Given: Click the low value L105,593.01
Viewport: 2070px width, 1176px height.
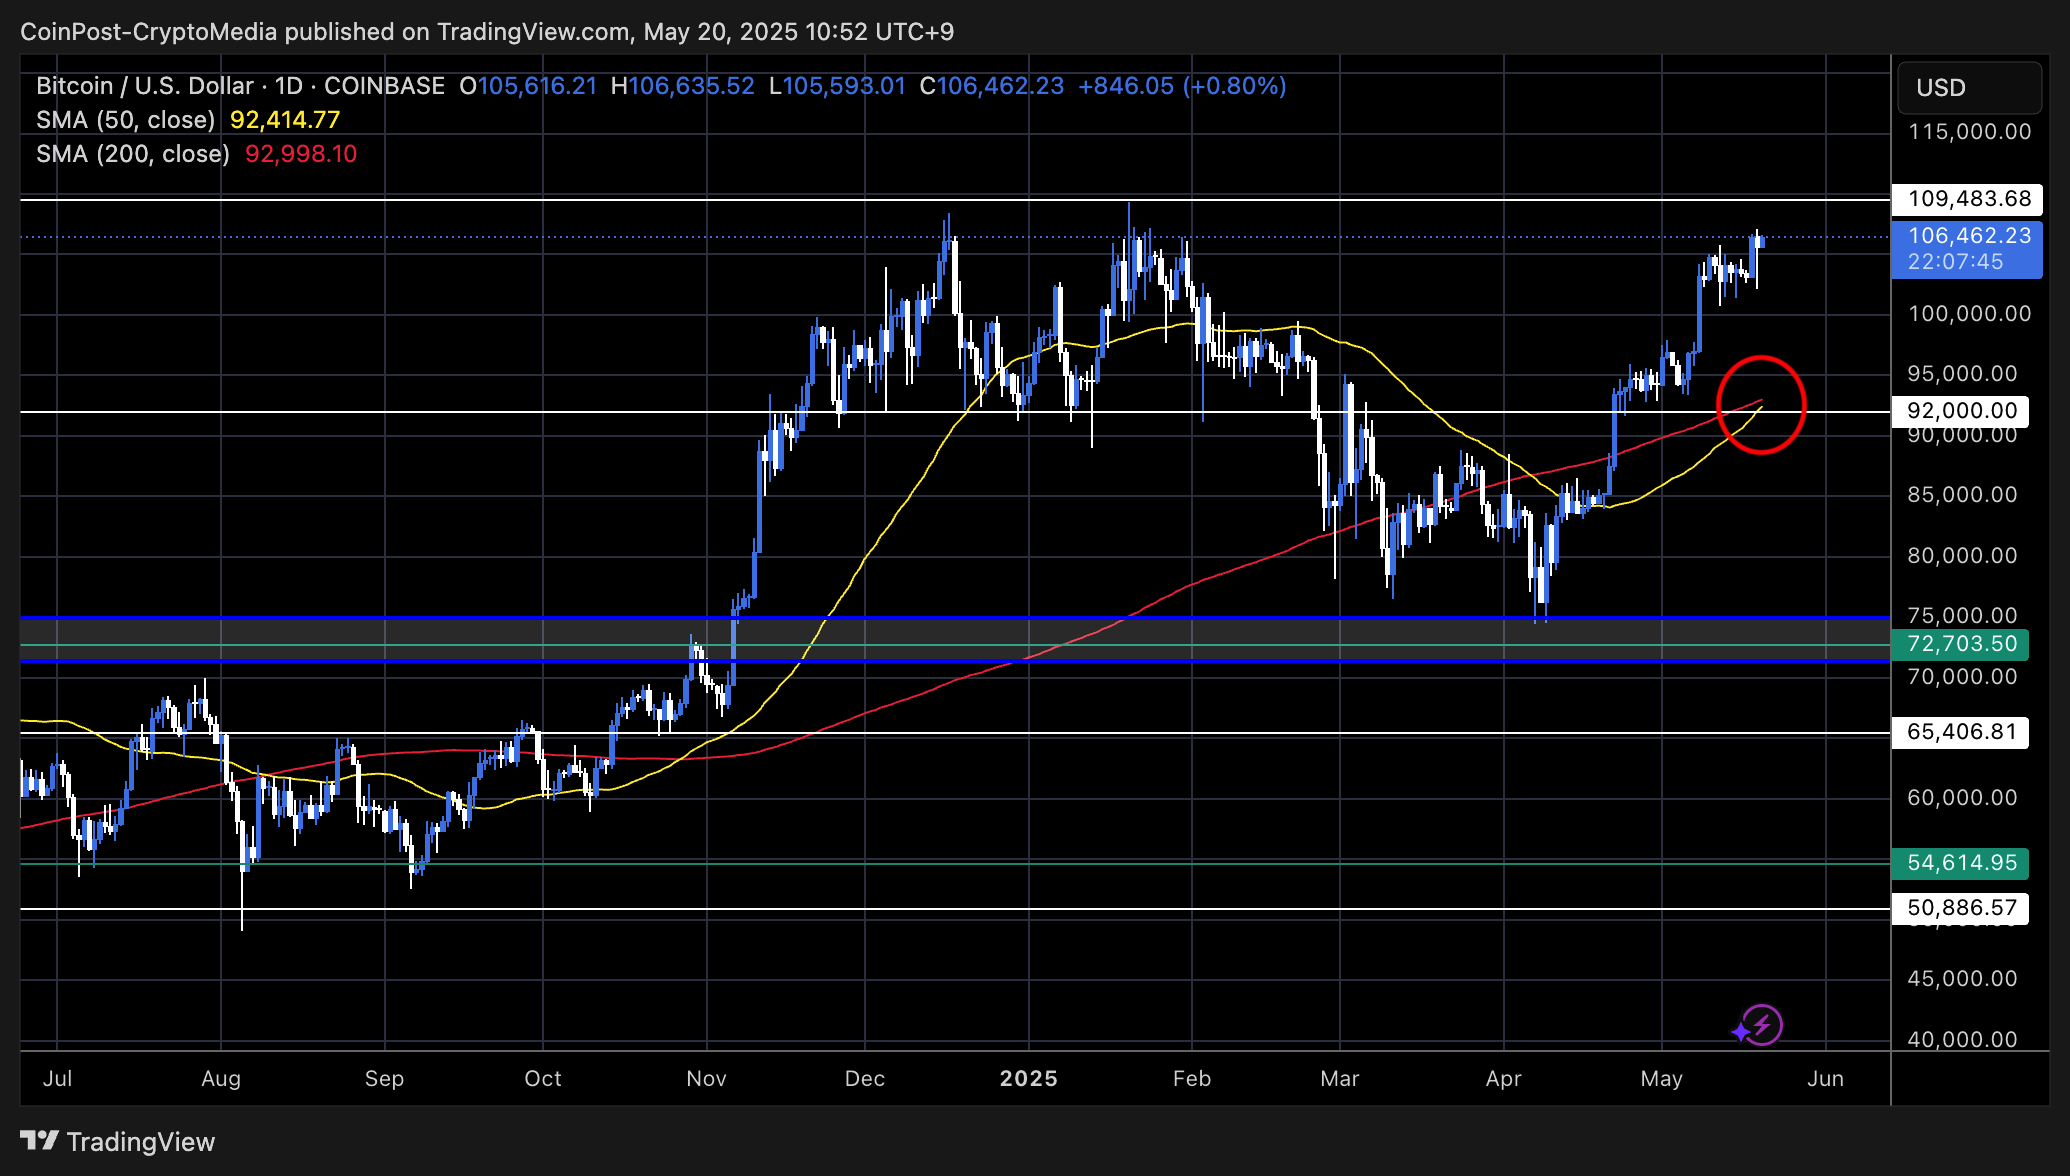Looking at the screenshot, I should click(x=838, y=86).
